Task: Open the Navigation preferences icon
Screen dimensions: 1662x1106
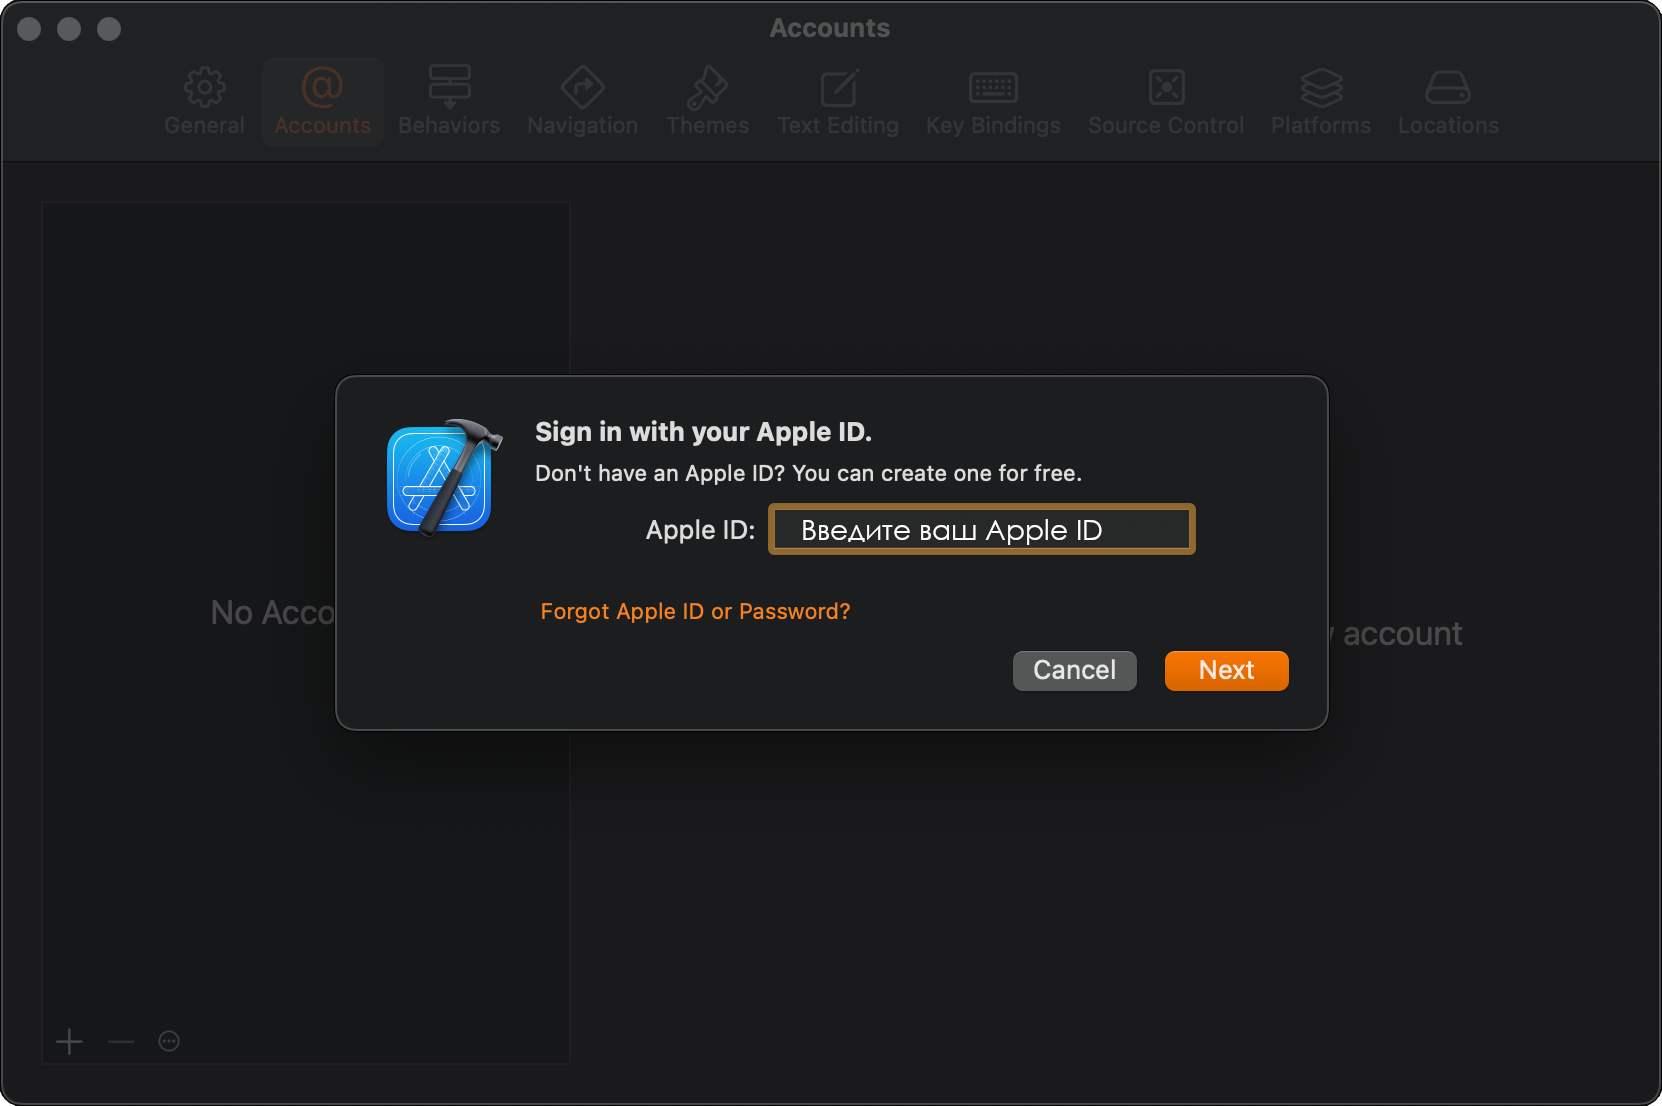Action: (582, 89)
